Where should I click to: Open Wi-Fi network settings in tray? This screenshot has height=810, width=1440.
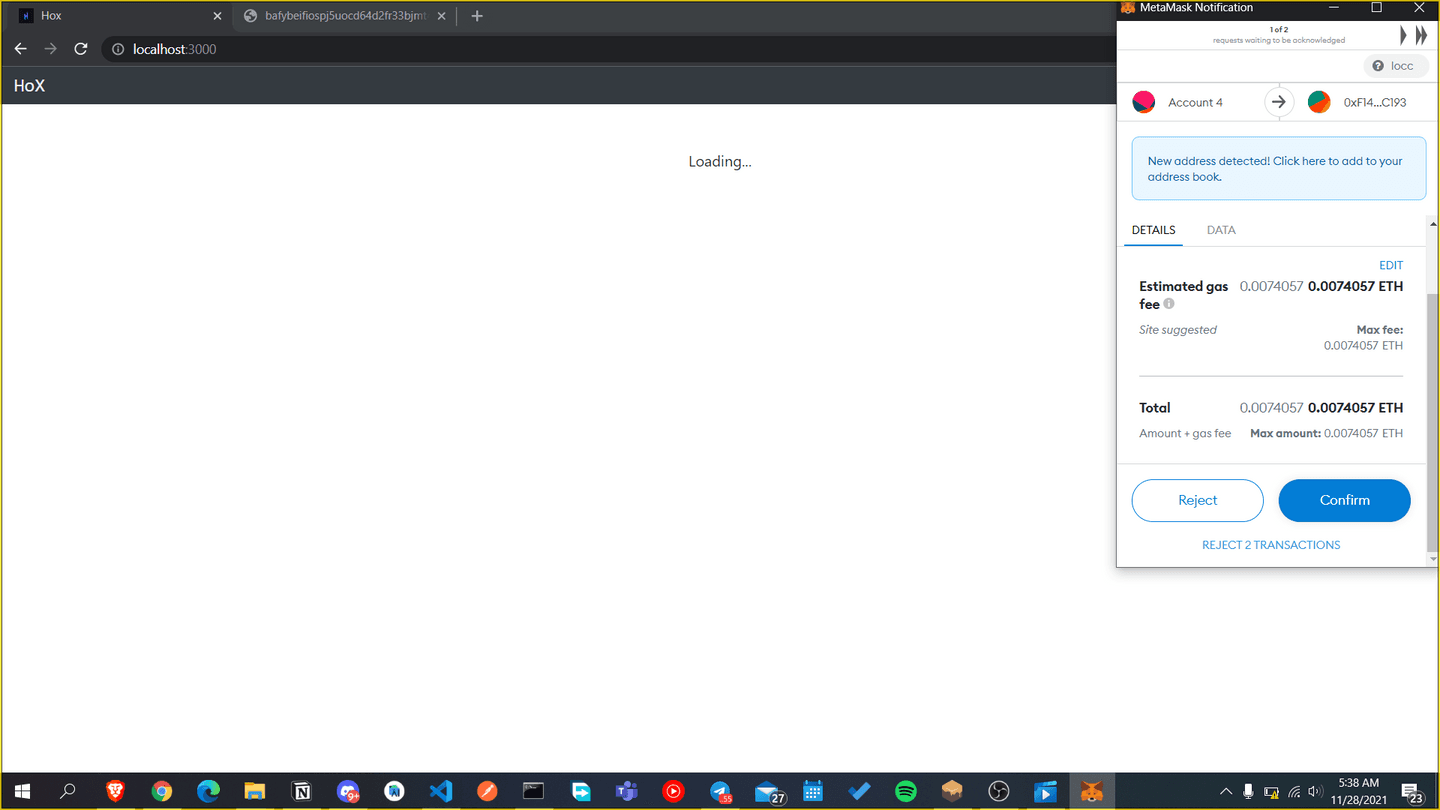point(1294,791)
